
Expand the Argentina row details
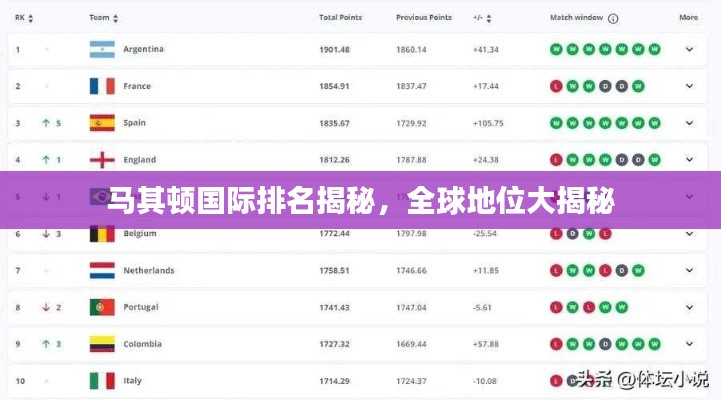[689, 49]
